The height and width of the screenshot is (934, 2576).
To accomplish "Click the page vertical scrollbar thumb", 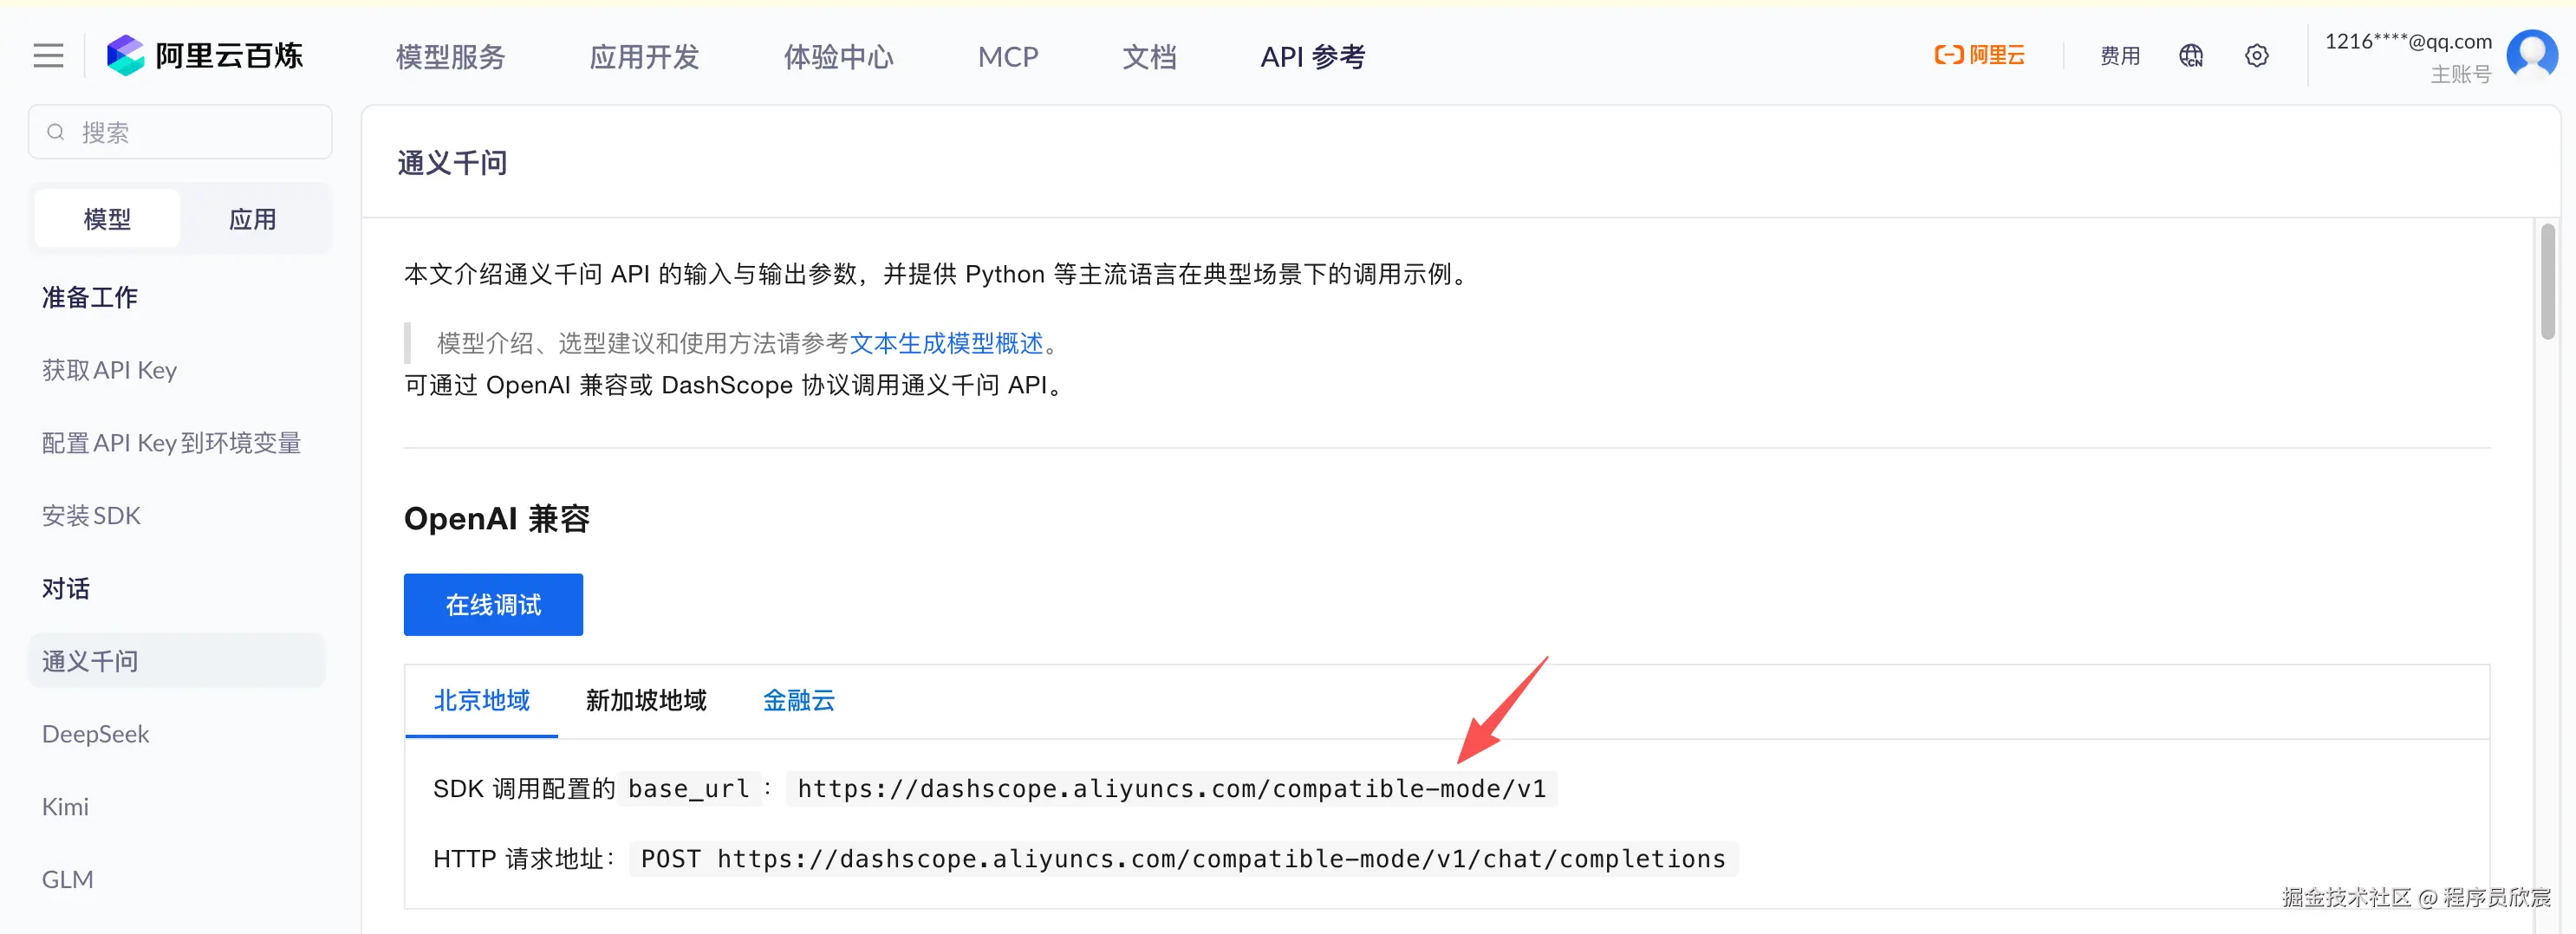I will click(2548, 282).
